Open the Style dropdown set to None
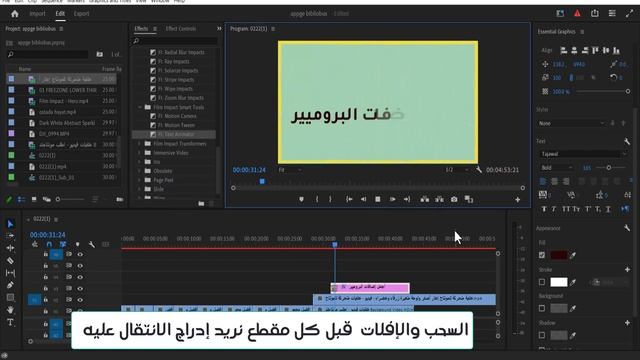This screenshot has height=360, width=640. point(571,123)
